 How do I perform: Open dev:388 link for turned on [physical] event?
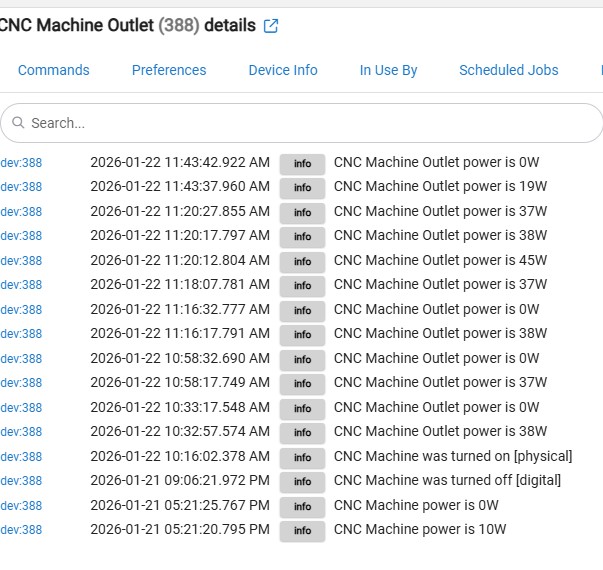point(21,457)
